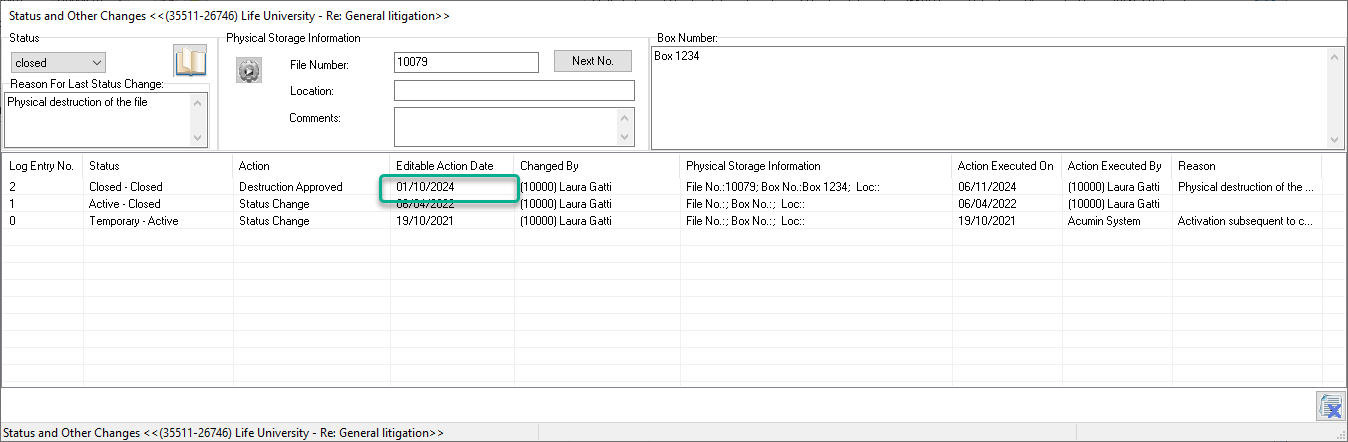Click the Reason box scroll-down arrow
The width and height of the screenshot is (1348, 442).
(x=198, y=139)
